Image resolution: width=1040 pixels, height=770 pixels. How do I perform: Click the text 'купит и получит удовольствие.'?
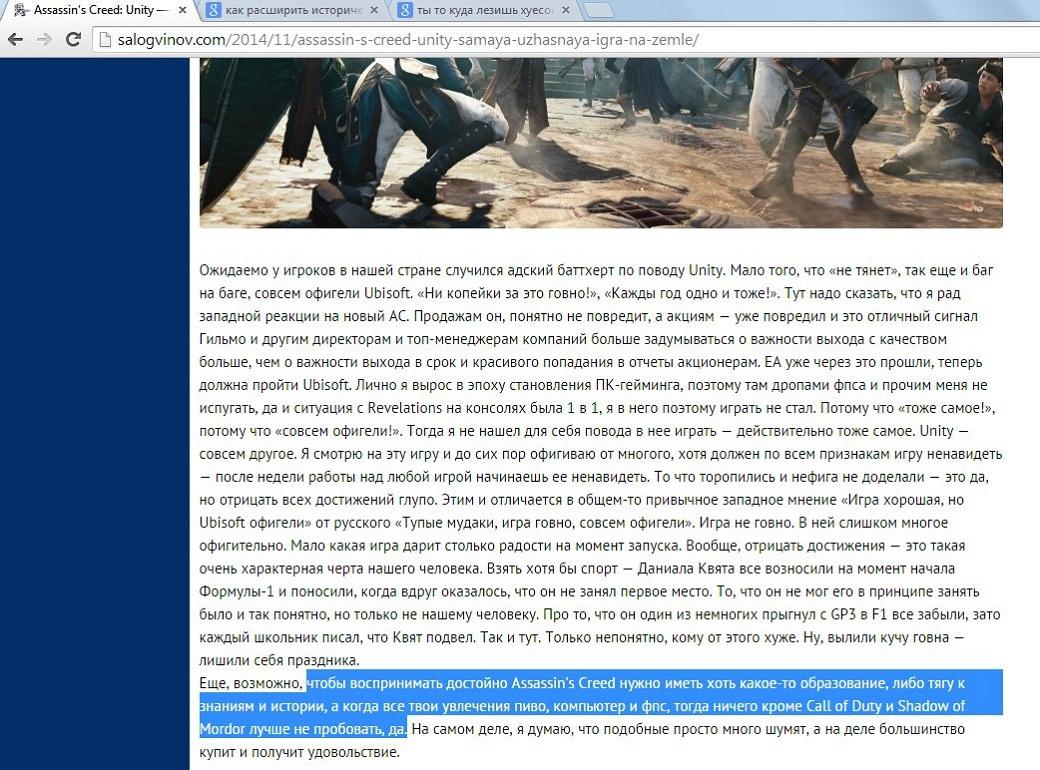(x=300, y=752)
